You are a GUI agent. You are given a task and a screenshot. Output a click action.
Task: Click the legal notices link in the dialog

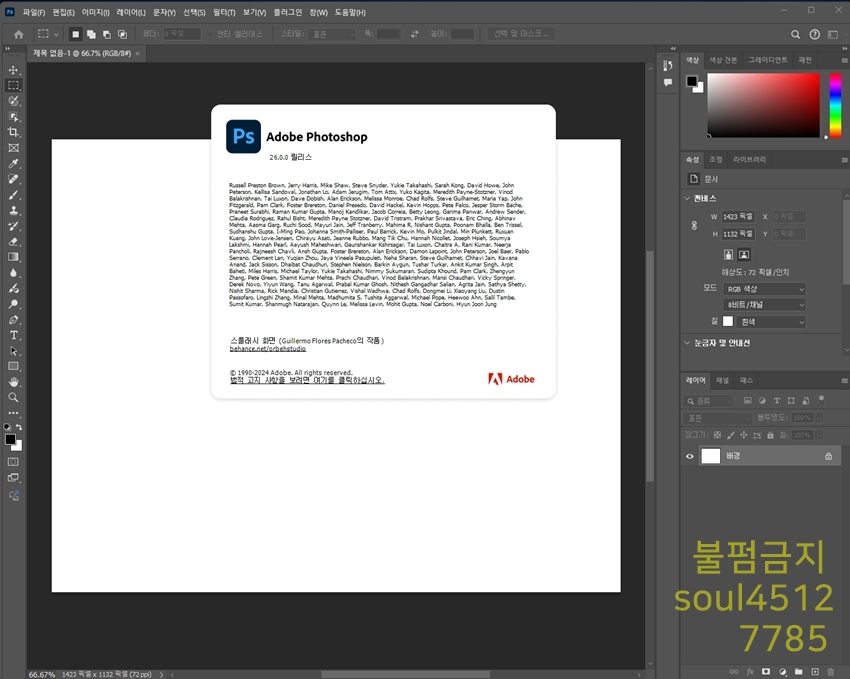pyautogui.click(x=307, y=380)
